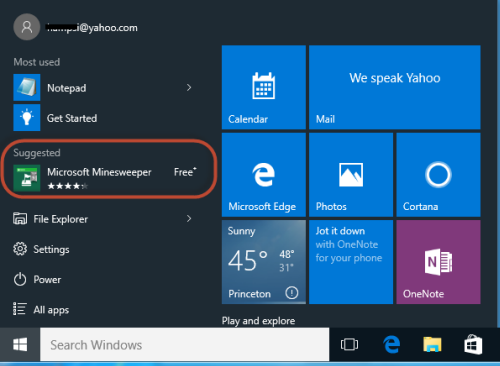Launch Edge from the taskbar

point(392,344)
